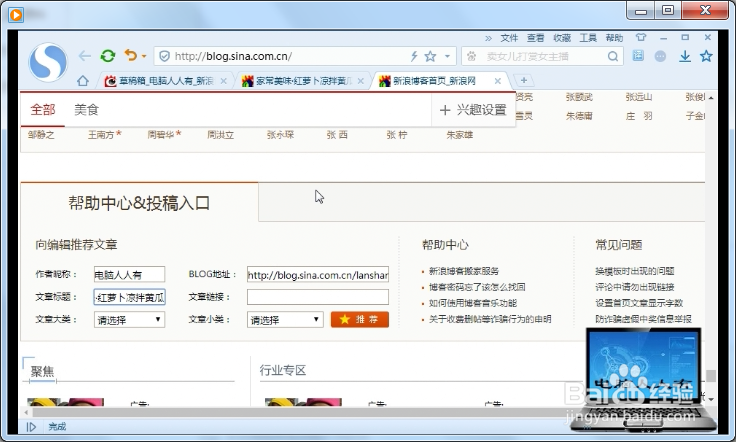Open blogger 周洪立 link

pyautogui.click(x=221, y=135)
